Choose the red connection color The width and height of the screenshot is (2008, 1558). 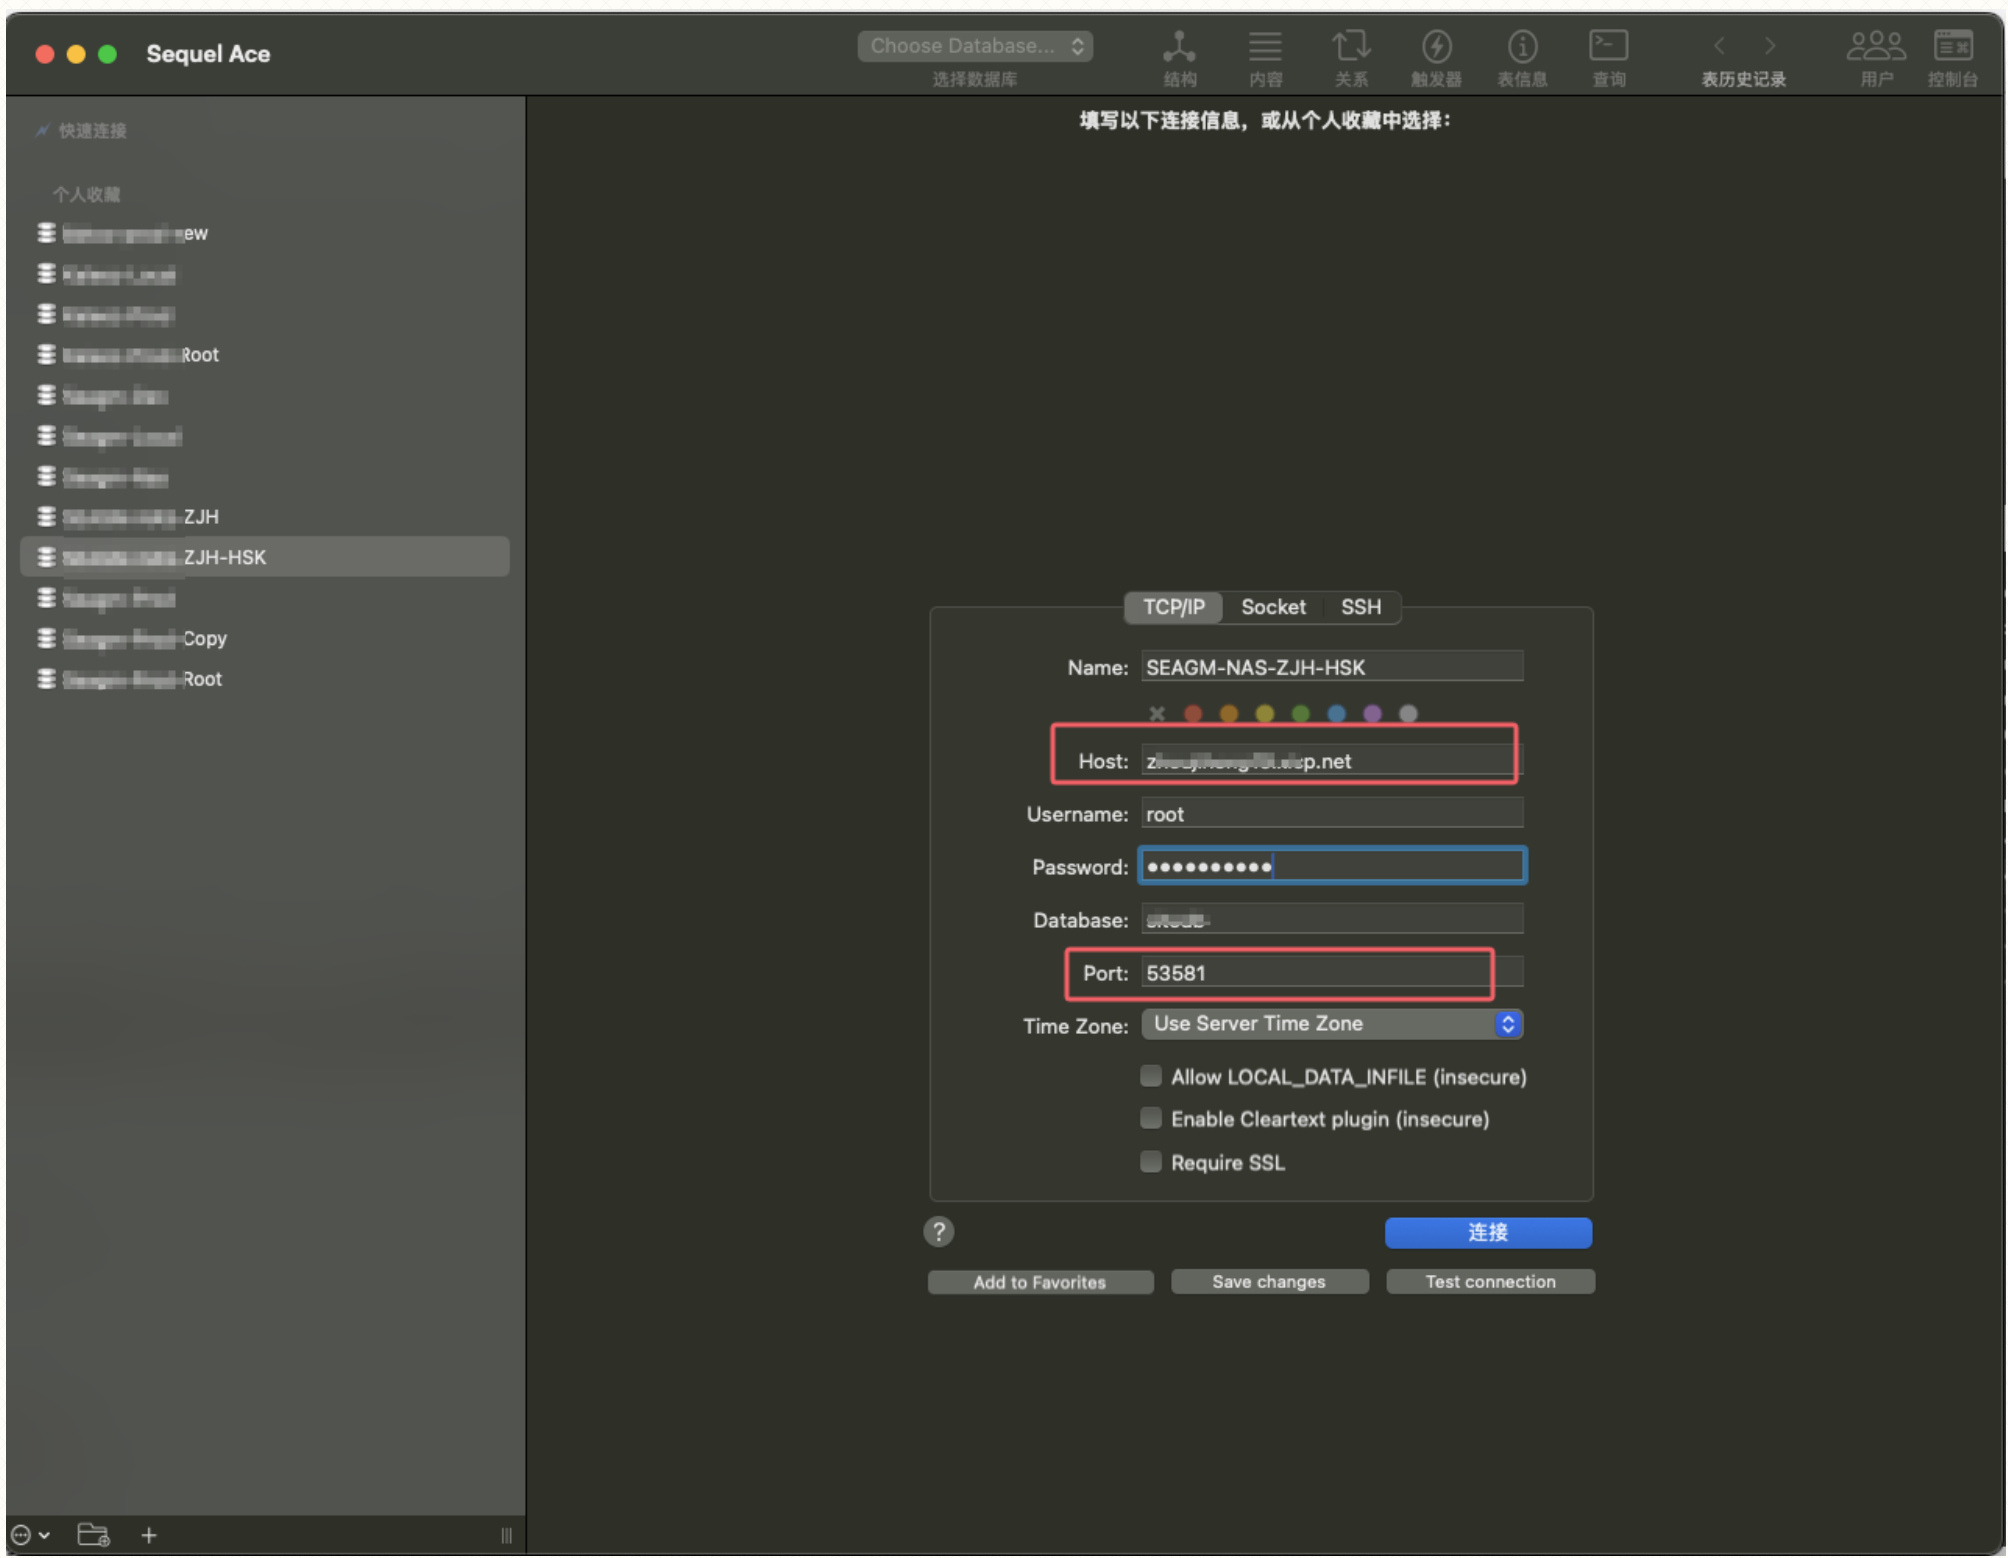click(1193, 713)
